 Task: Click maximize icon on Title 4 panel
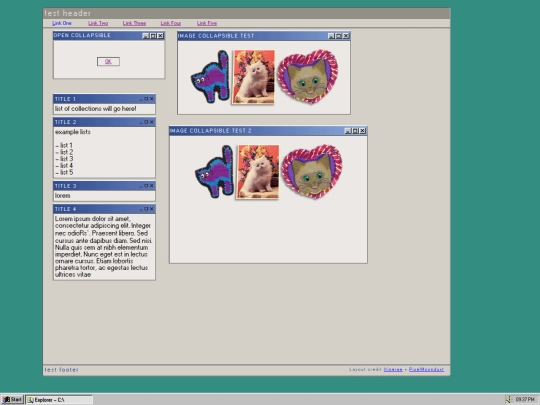(x=146, y=209)
